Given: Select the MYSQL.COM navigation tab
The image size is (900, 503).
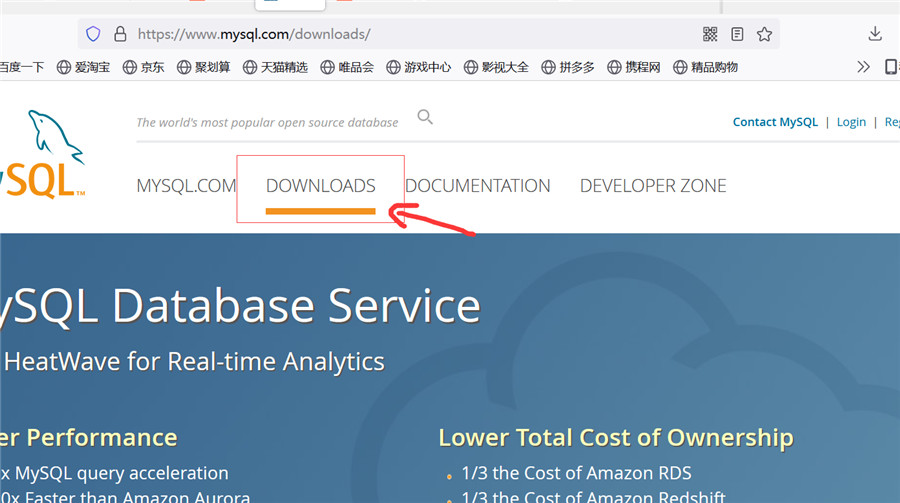Looking at the screenshot, I should tap(186, 185).
